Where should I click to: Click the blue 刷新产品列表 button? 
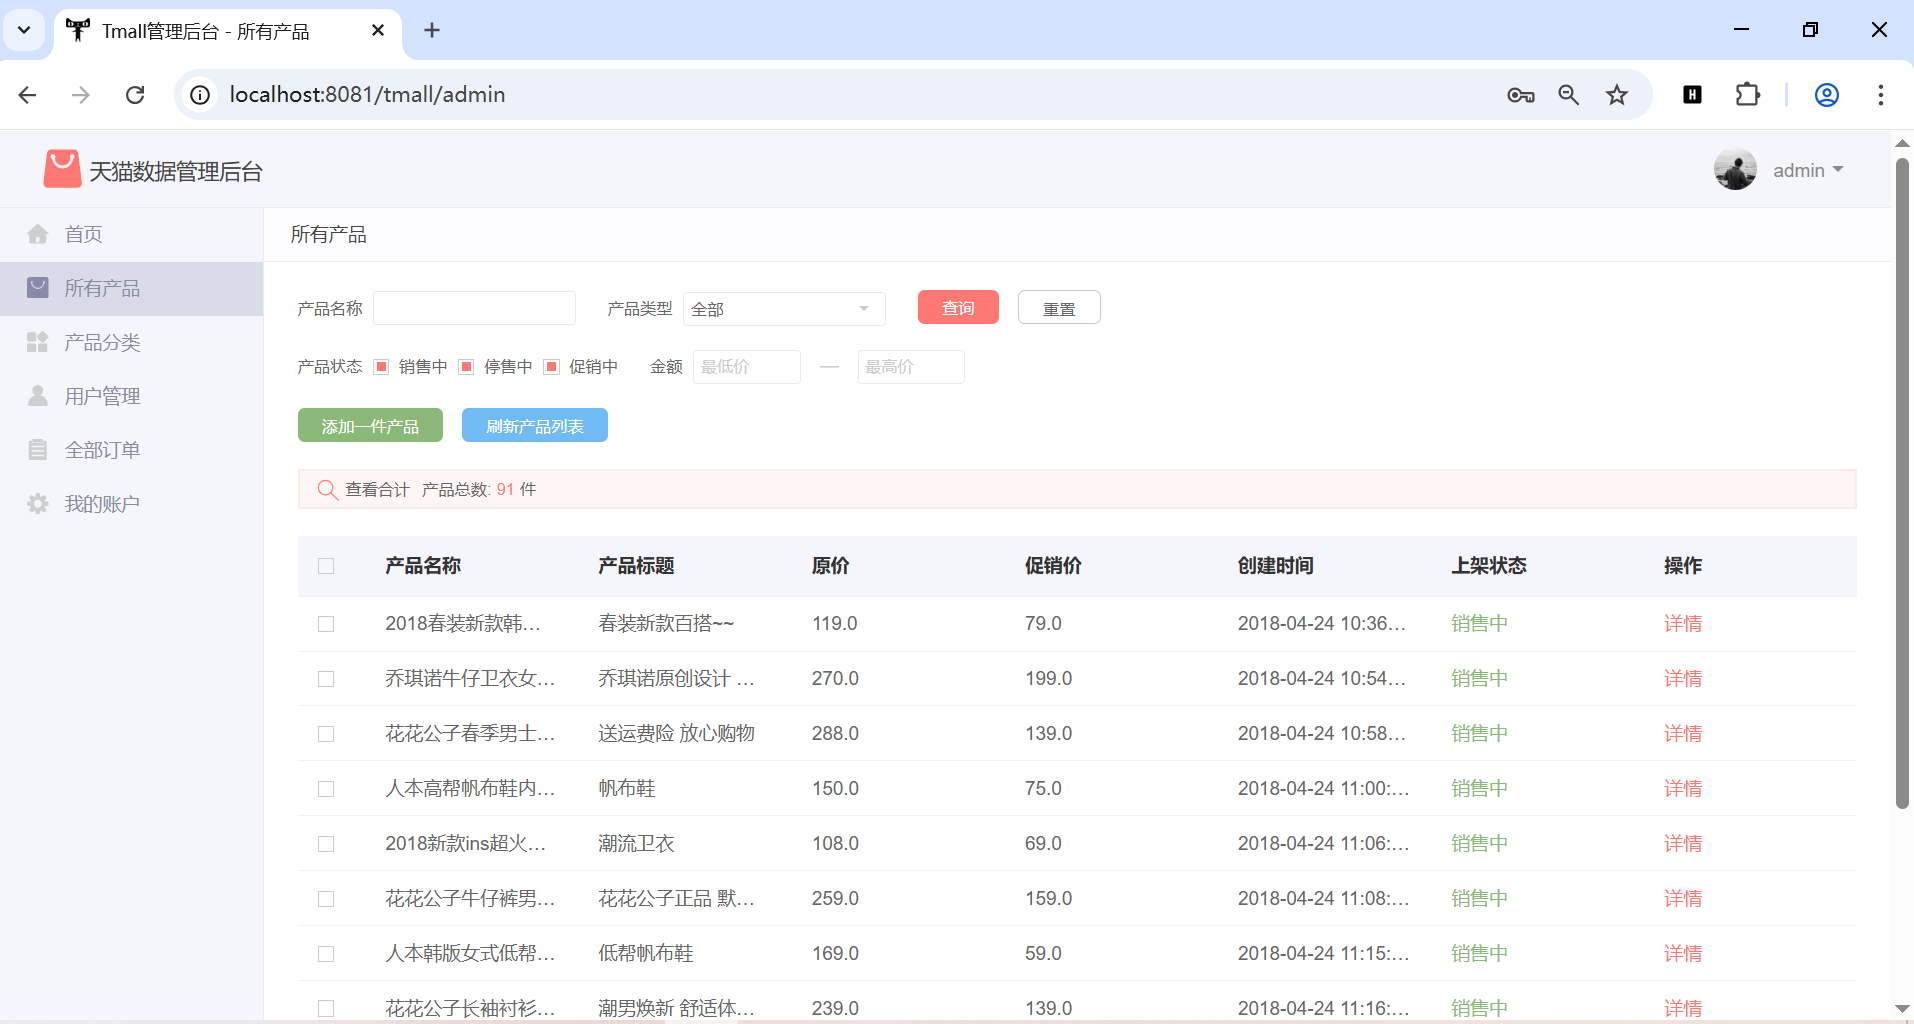click(535, 425)
